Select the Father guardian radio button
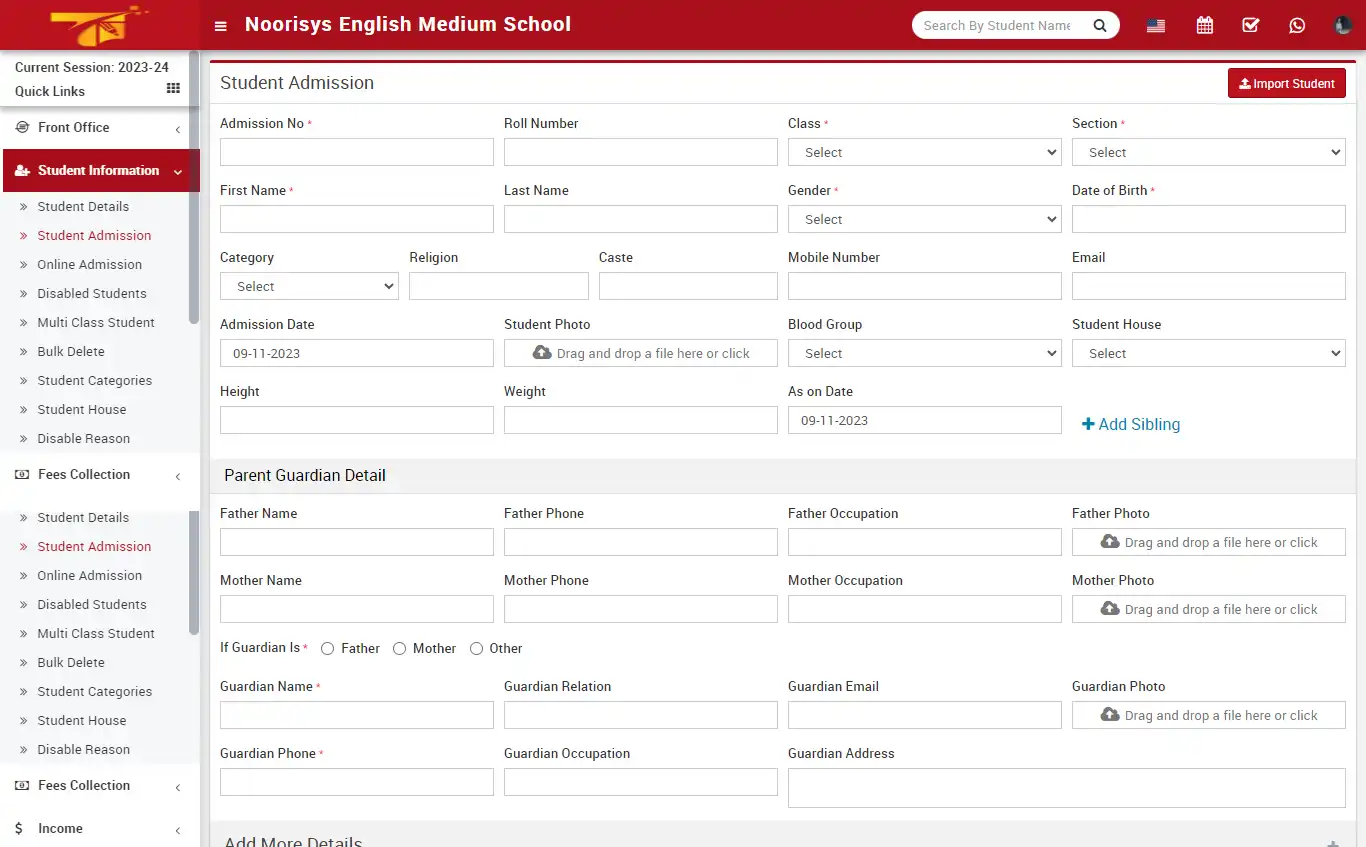 pyautogui.click(x=327, y=648)
